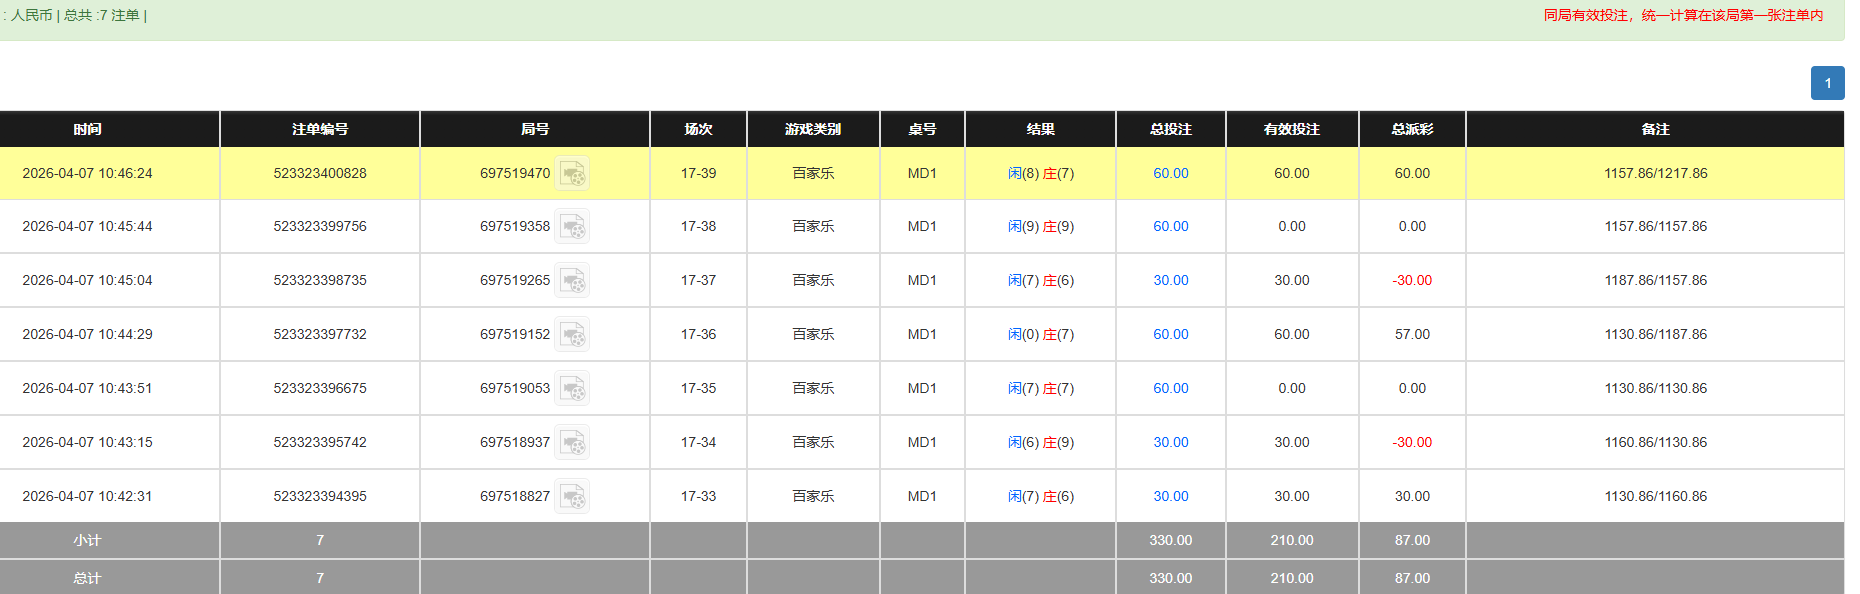
Task: Click the 总派彩 column header
Action: [1412, 129]
